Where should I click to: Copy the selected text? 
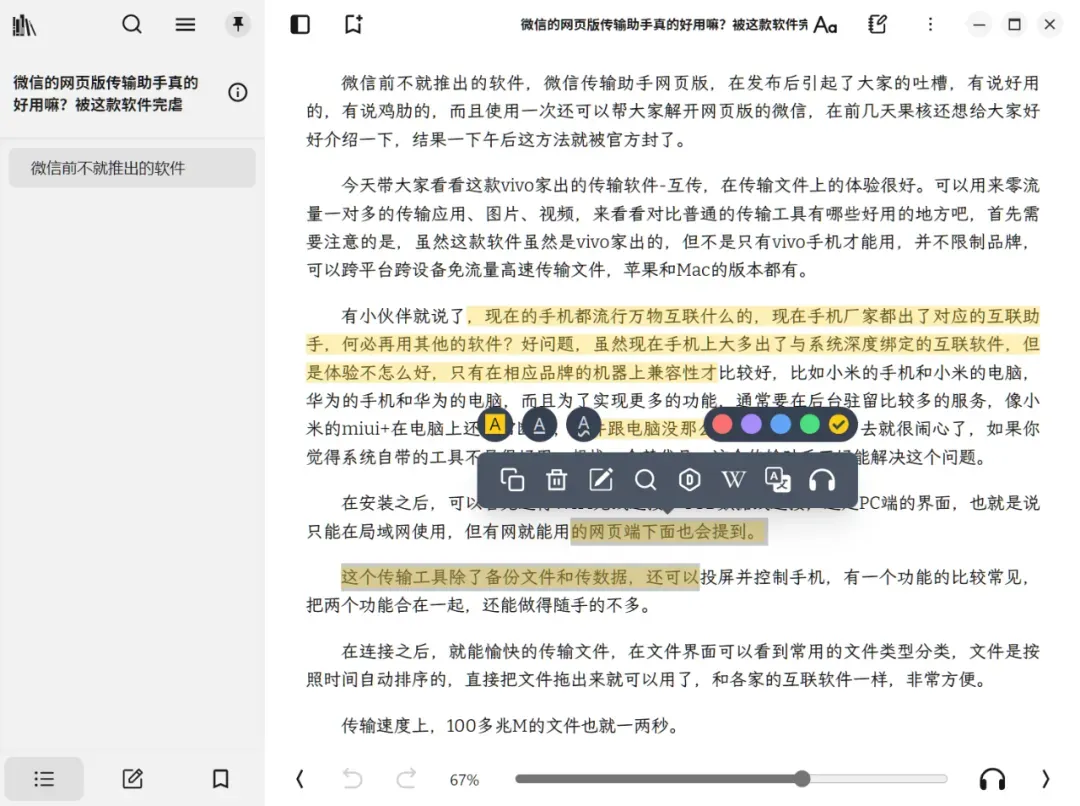pyautogui.click(x=512, y=479)
